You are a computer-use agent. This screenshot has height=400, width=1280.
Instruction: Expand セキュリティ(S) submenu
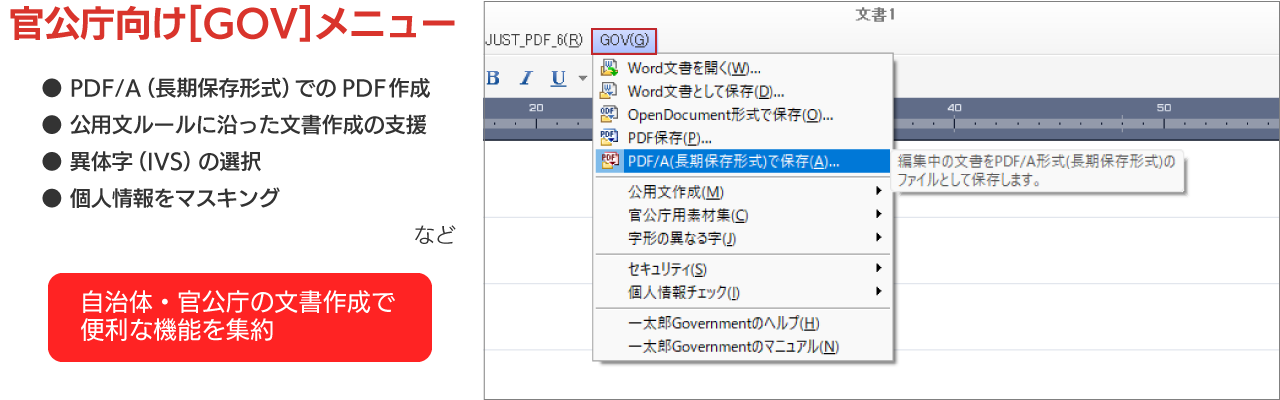(742, 268)
